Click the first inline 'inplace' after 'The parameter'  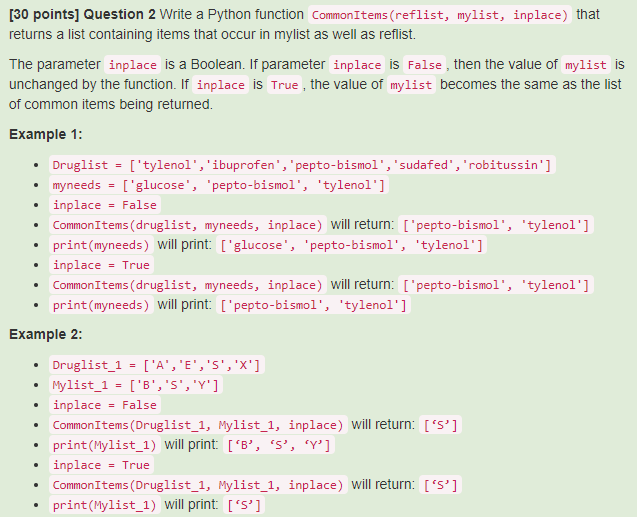click(x=132, y=65)
